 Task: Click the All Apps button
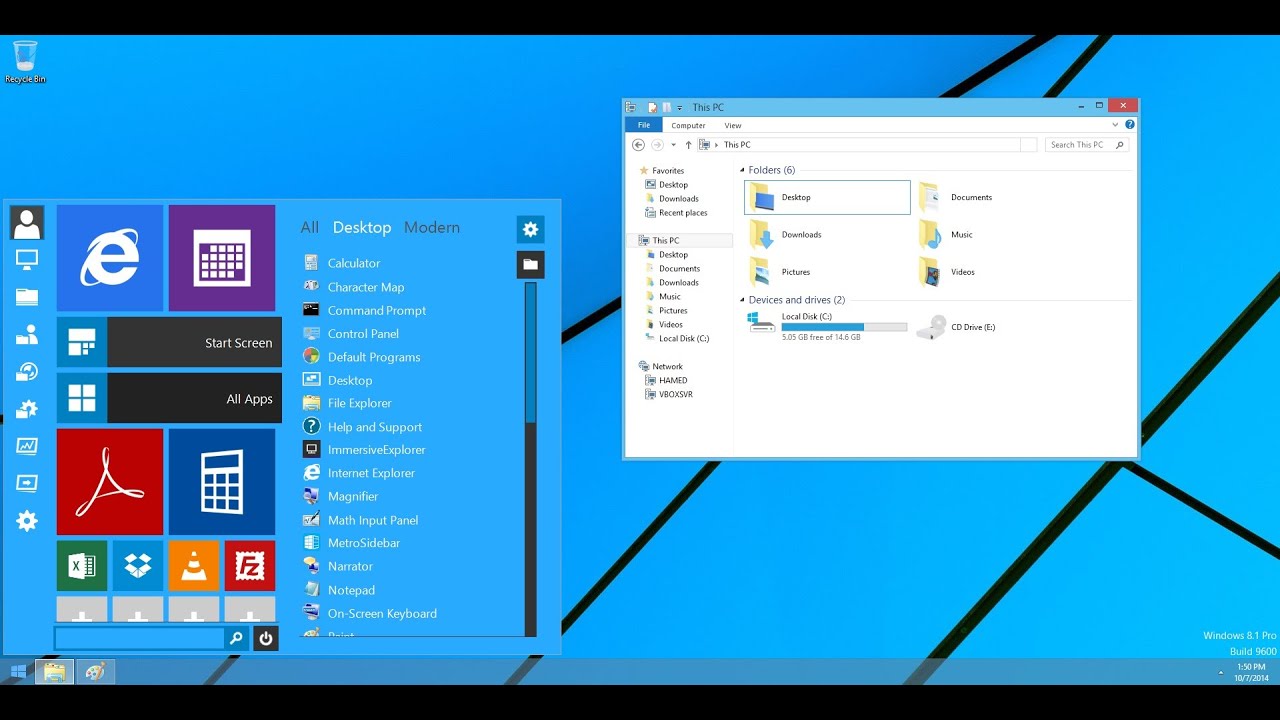point(168,398)
